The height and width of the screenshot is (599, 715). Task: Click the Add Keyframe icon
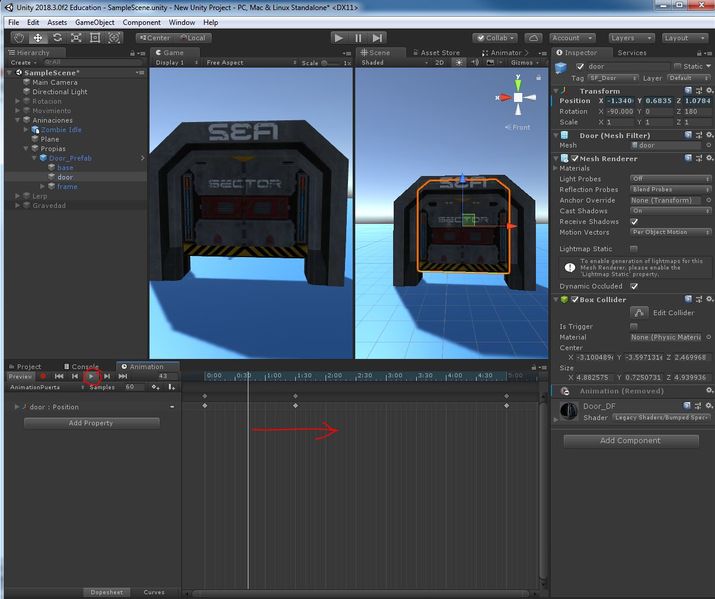pos(155,387)
